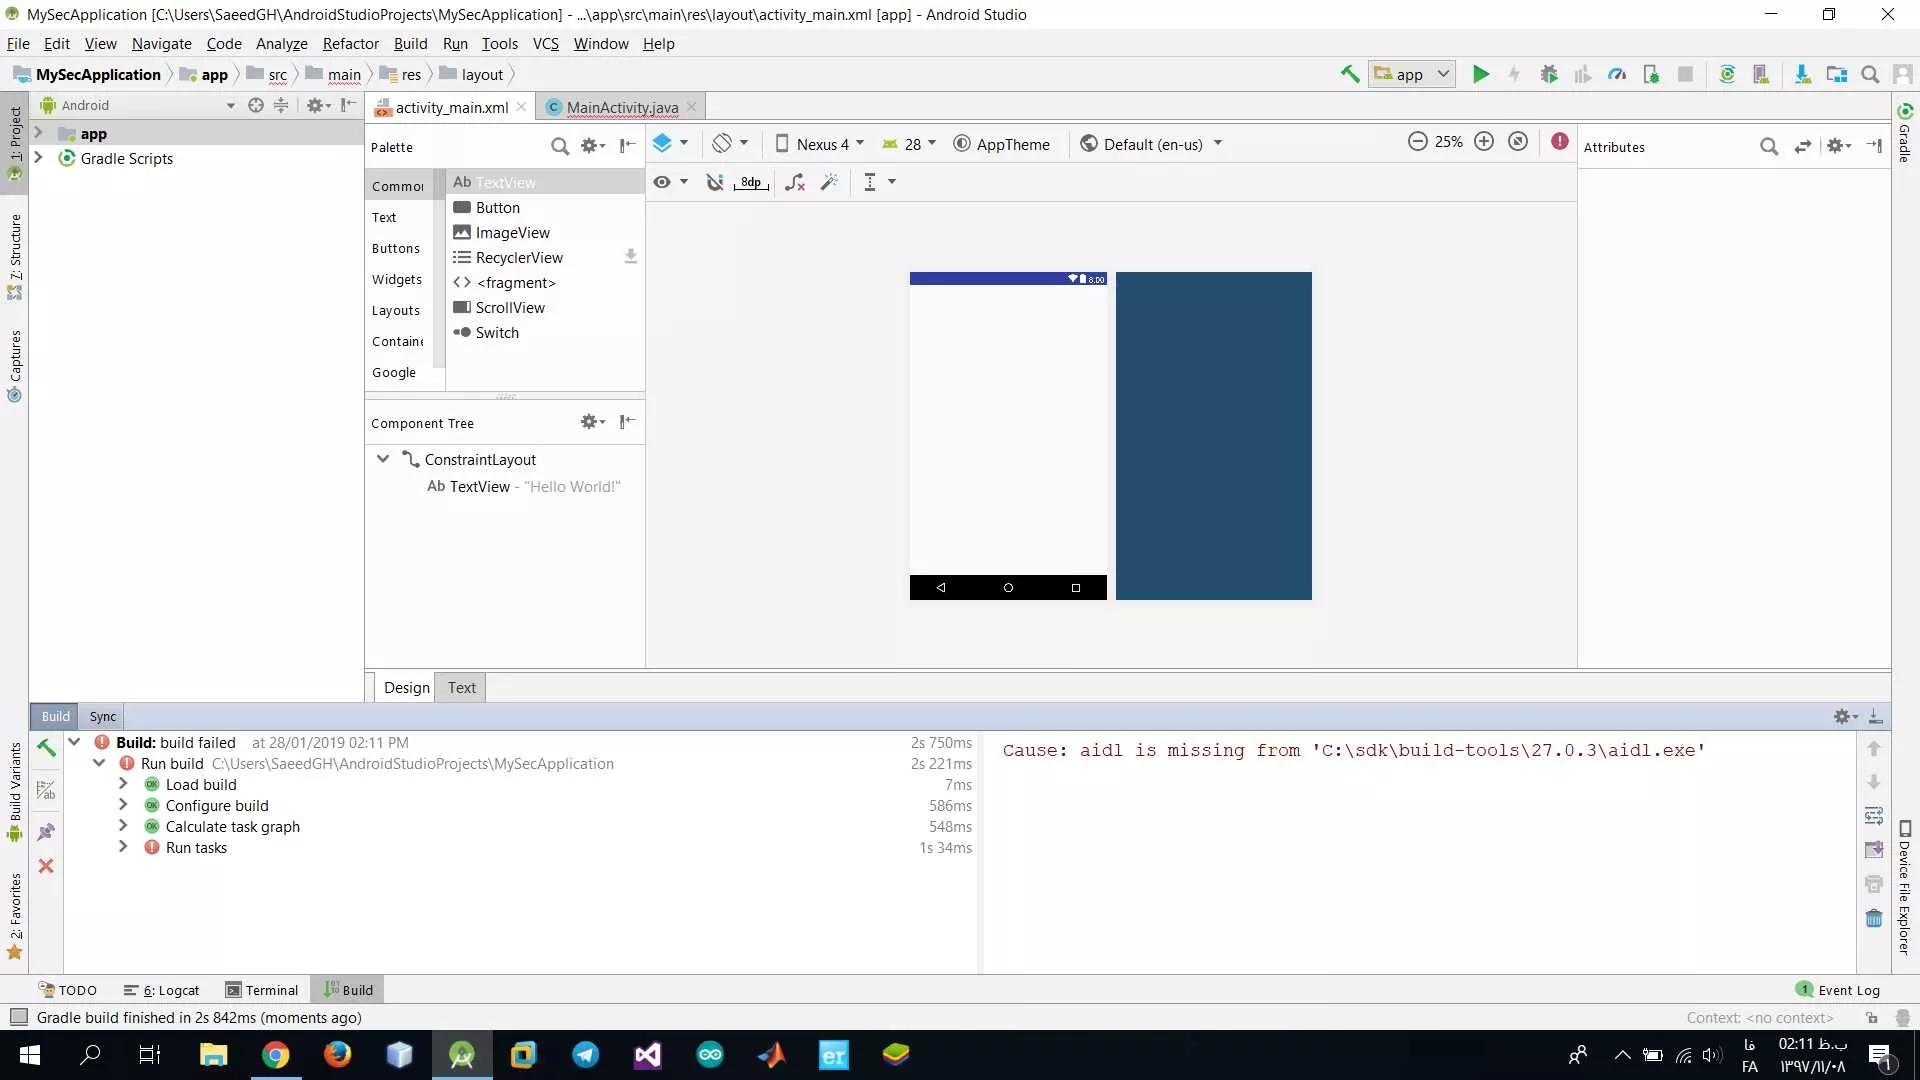Toggle the Build Variants side panel
The height and width of the screenshot is (1080, 1920).
[x=15, y=793]
